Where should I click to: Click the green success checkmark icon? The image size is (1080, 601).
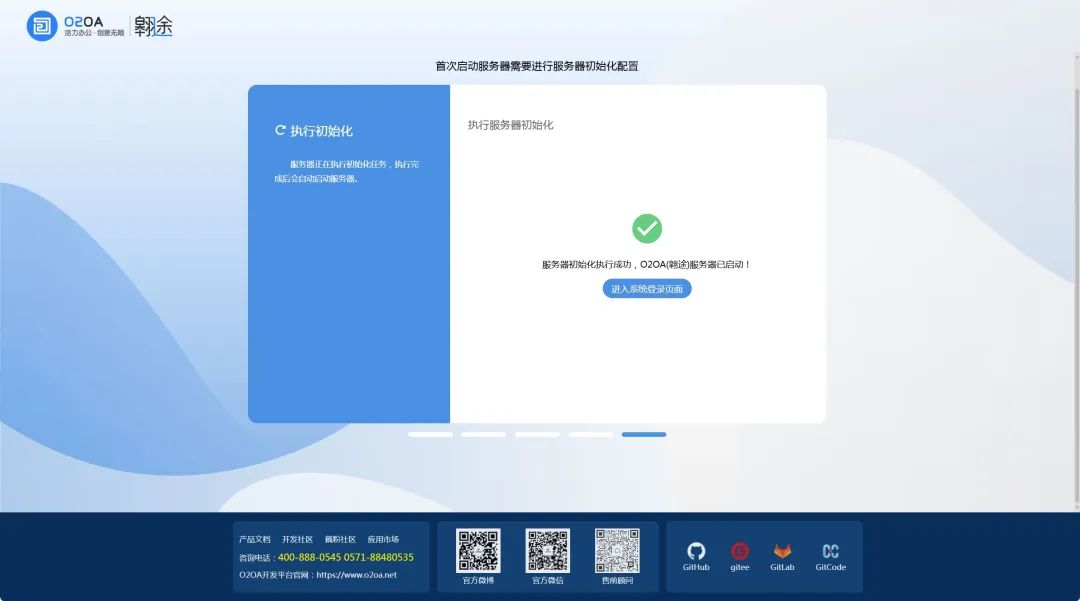tap(647, 229)
